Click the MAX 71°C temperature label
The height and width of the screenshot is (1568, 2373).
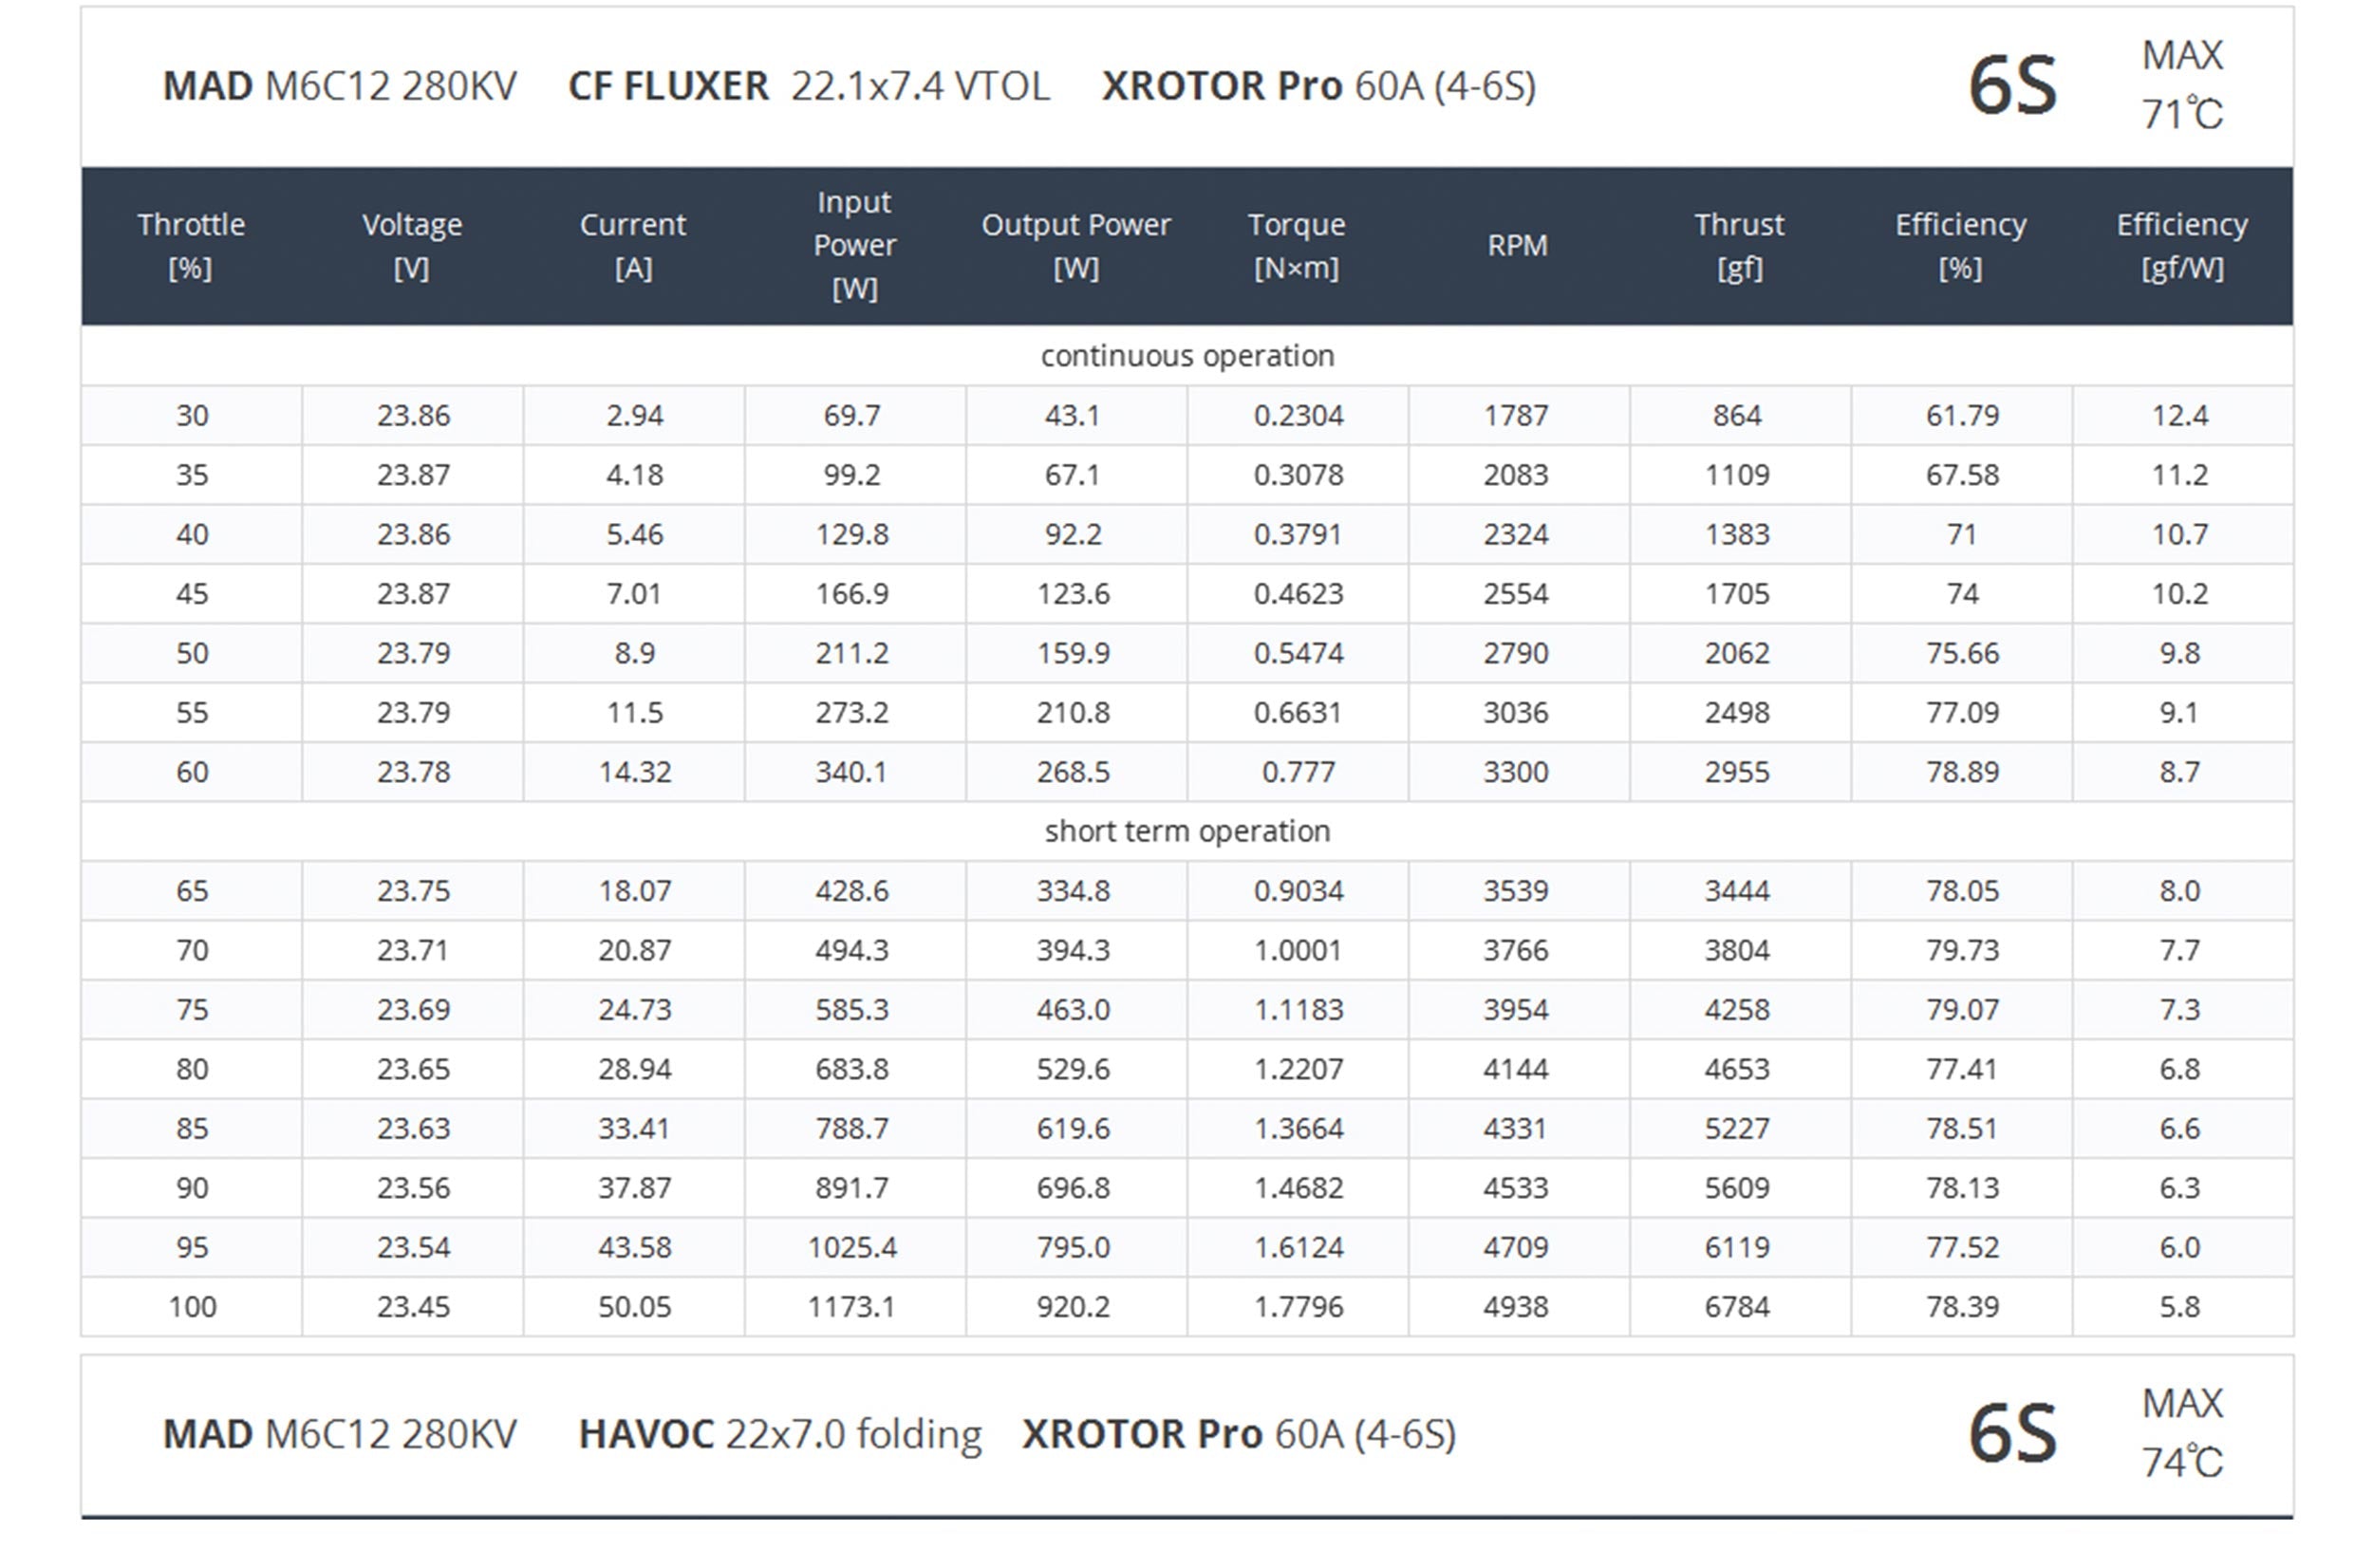pyautogui.click(x=2182, y=85)
